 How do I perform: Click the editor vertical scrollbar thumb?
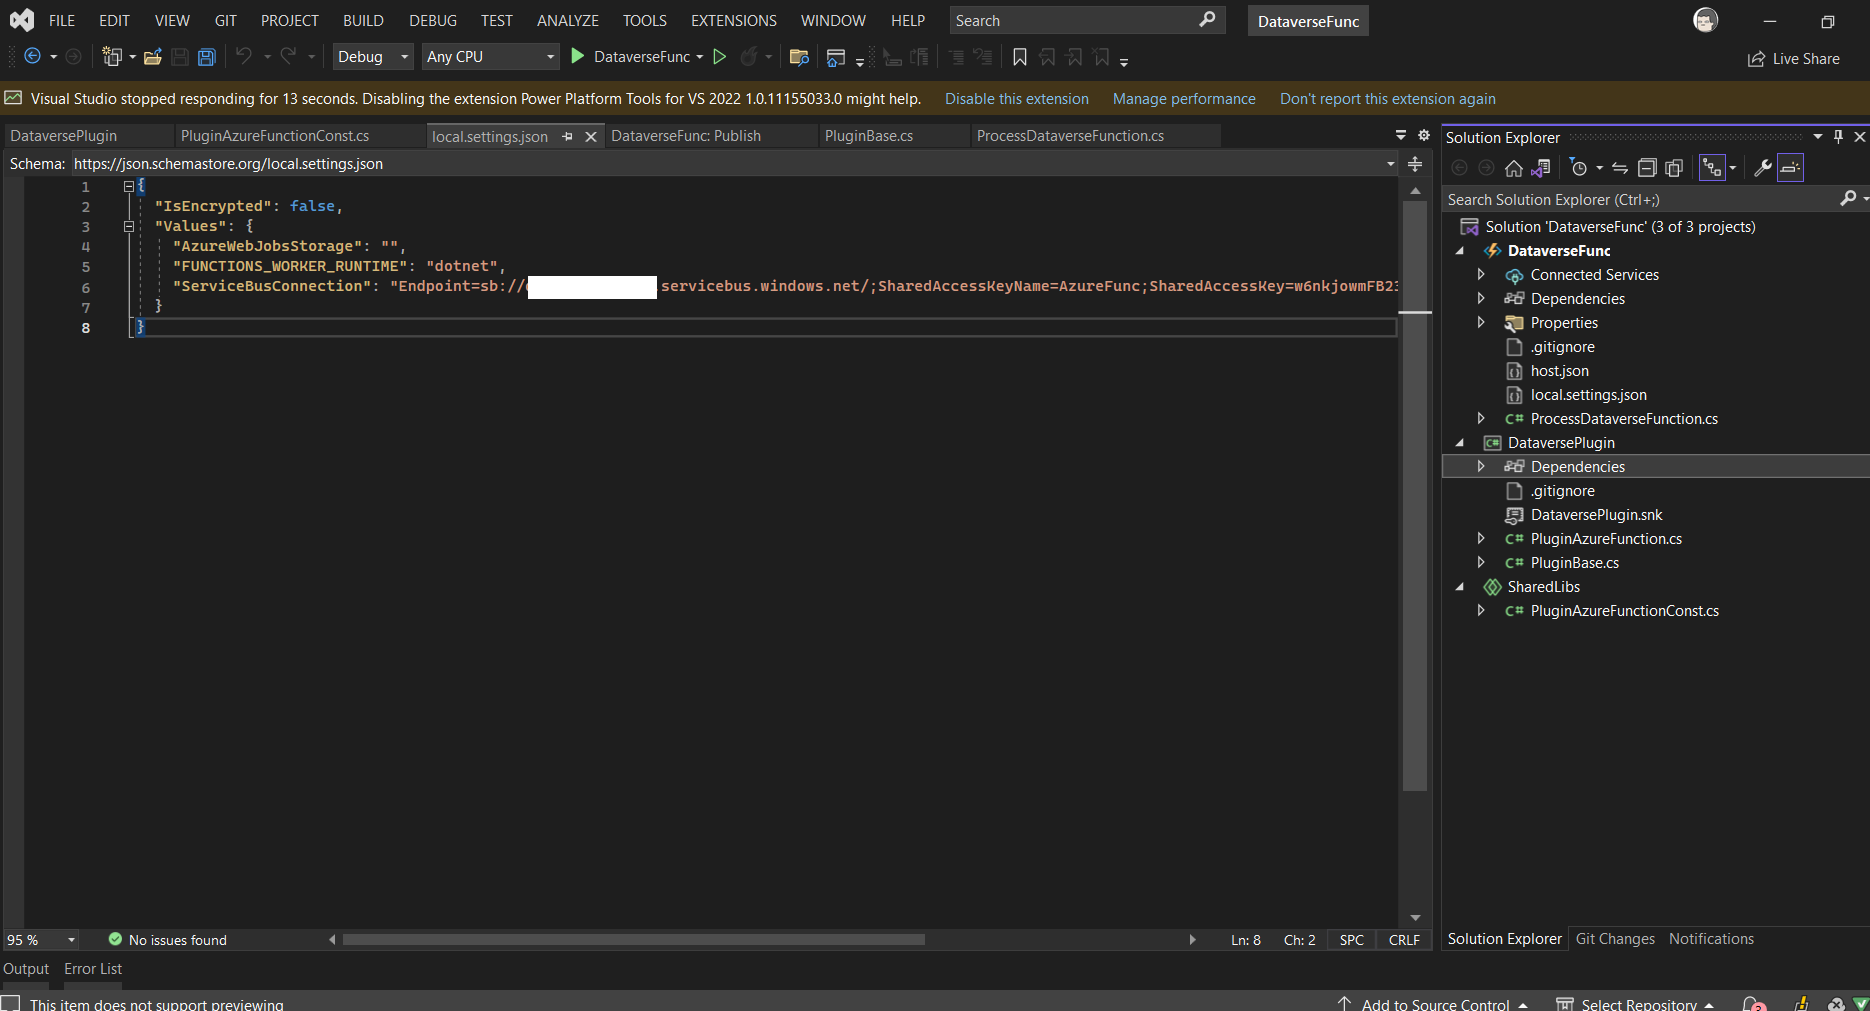1415,496
